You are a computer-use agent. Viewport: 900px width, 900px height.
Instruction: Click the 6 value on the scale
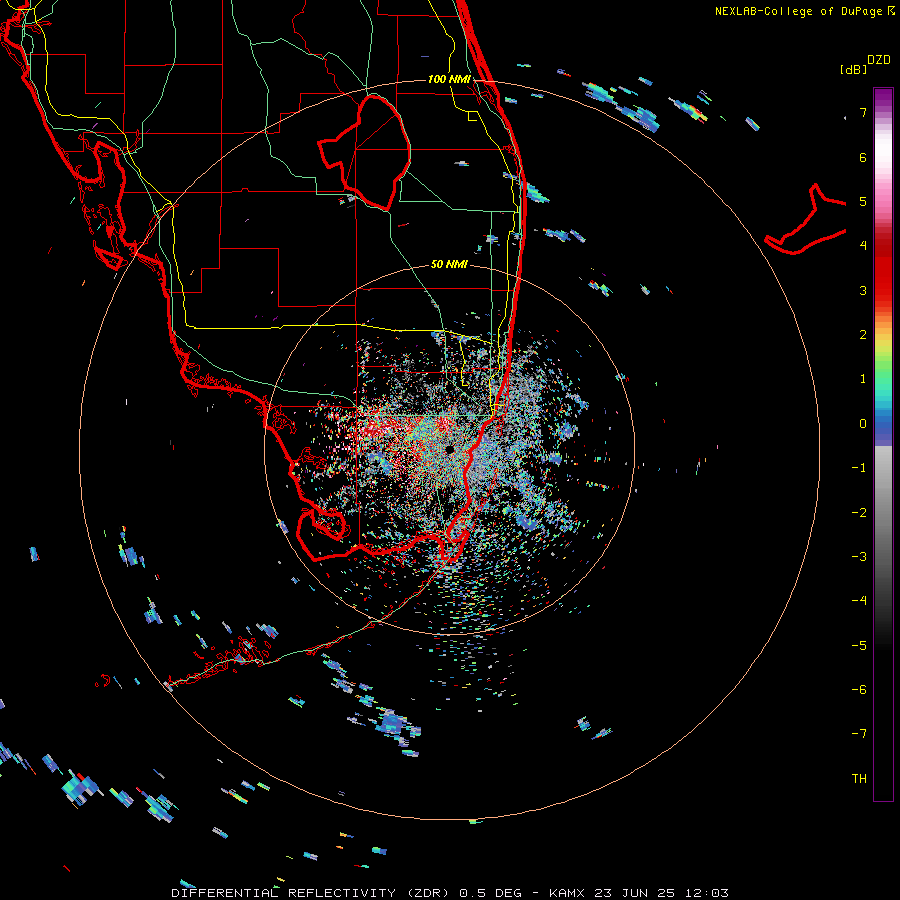click(863, 157)
